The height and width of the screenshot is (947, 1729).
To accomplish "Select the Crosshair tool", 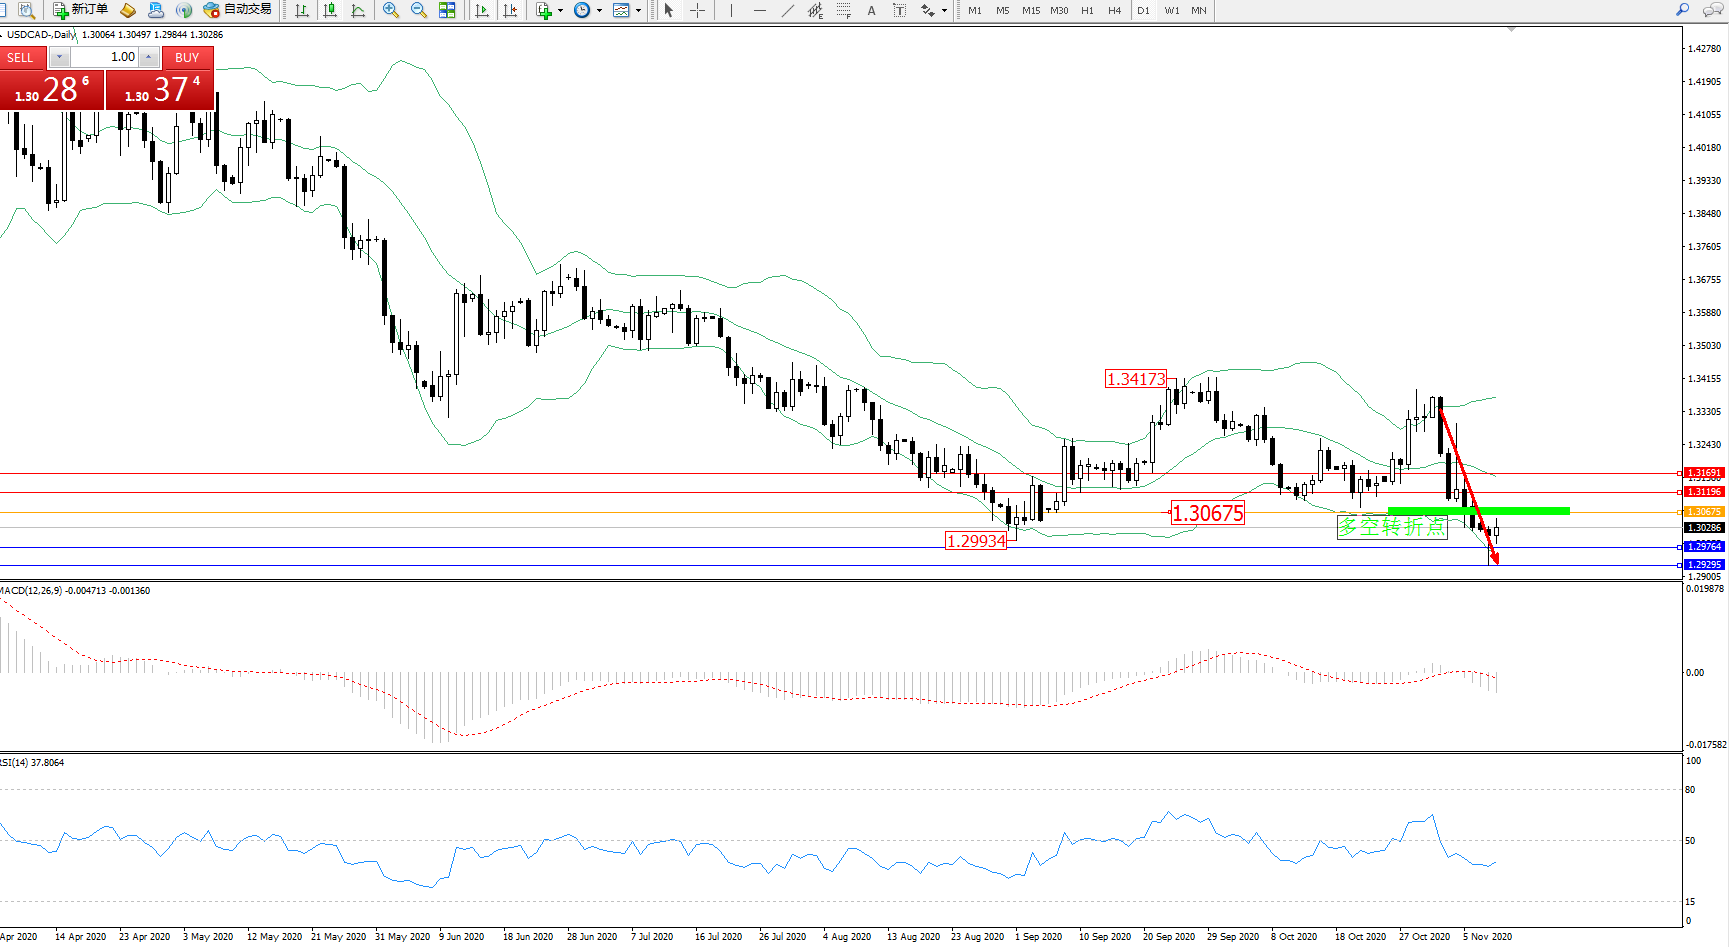I will click(698, 10).
